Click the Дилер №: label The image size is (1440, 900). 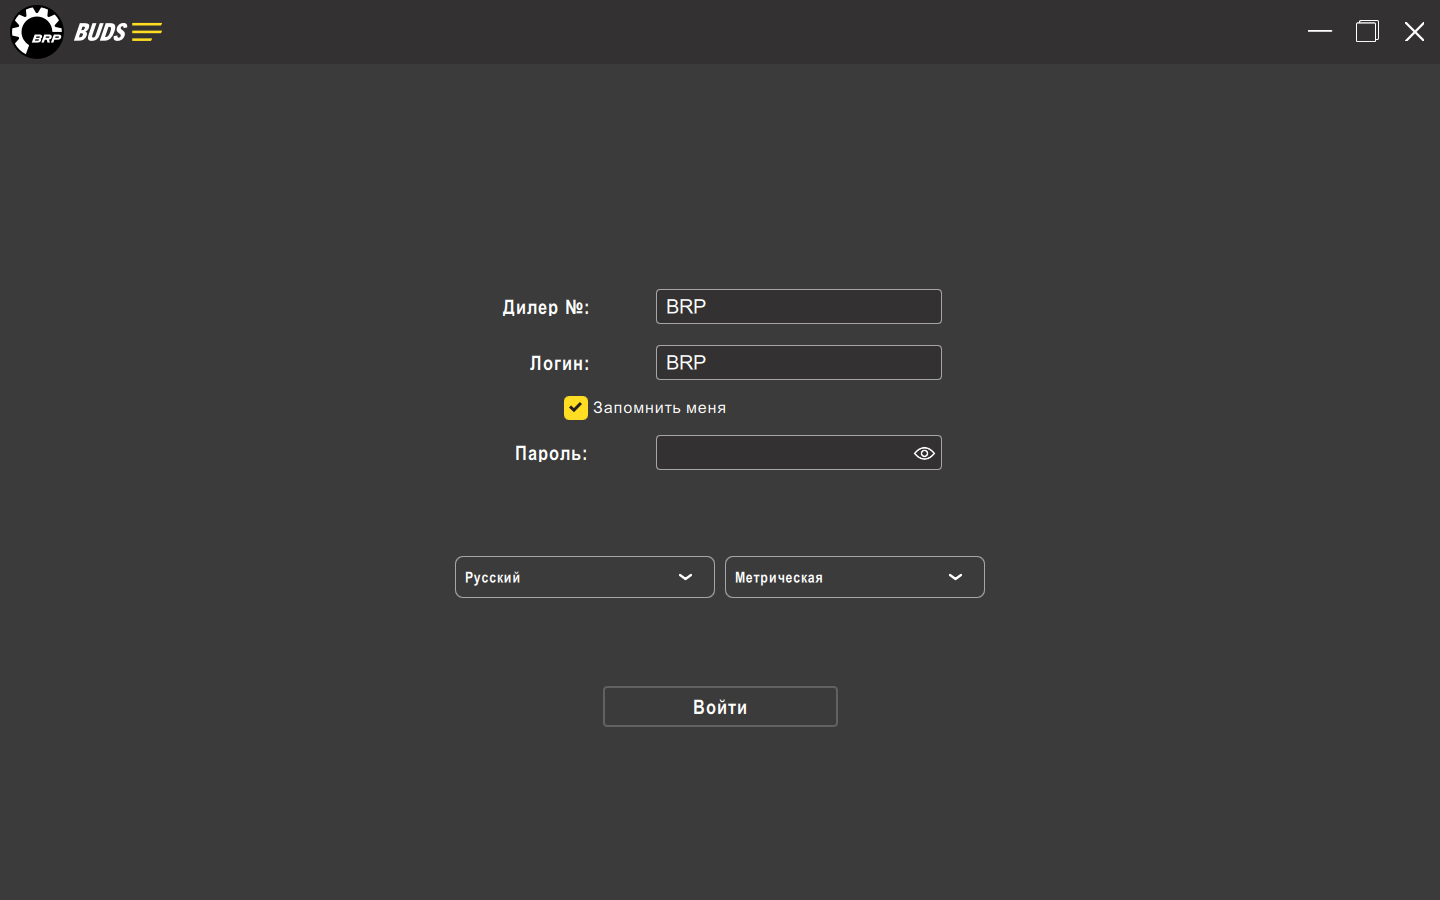pos(546,307)
